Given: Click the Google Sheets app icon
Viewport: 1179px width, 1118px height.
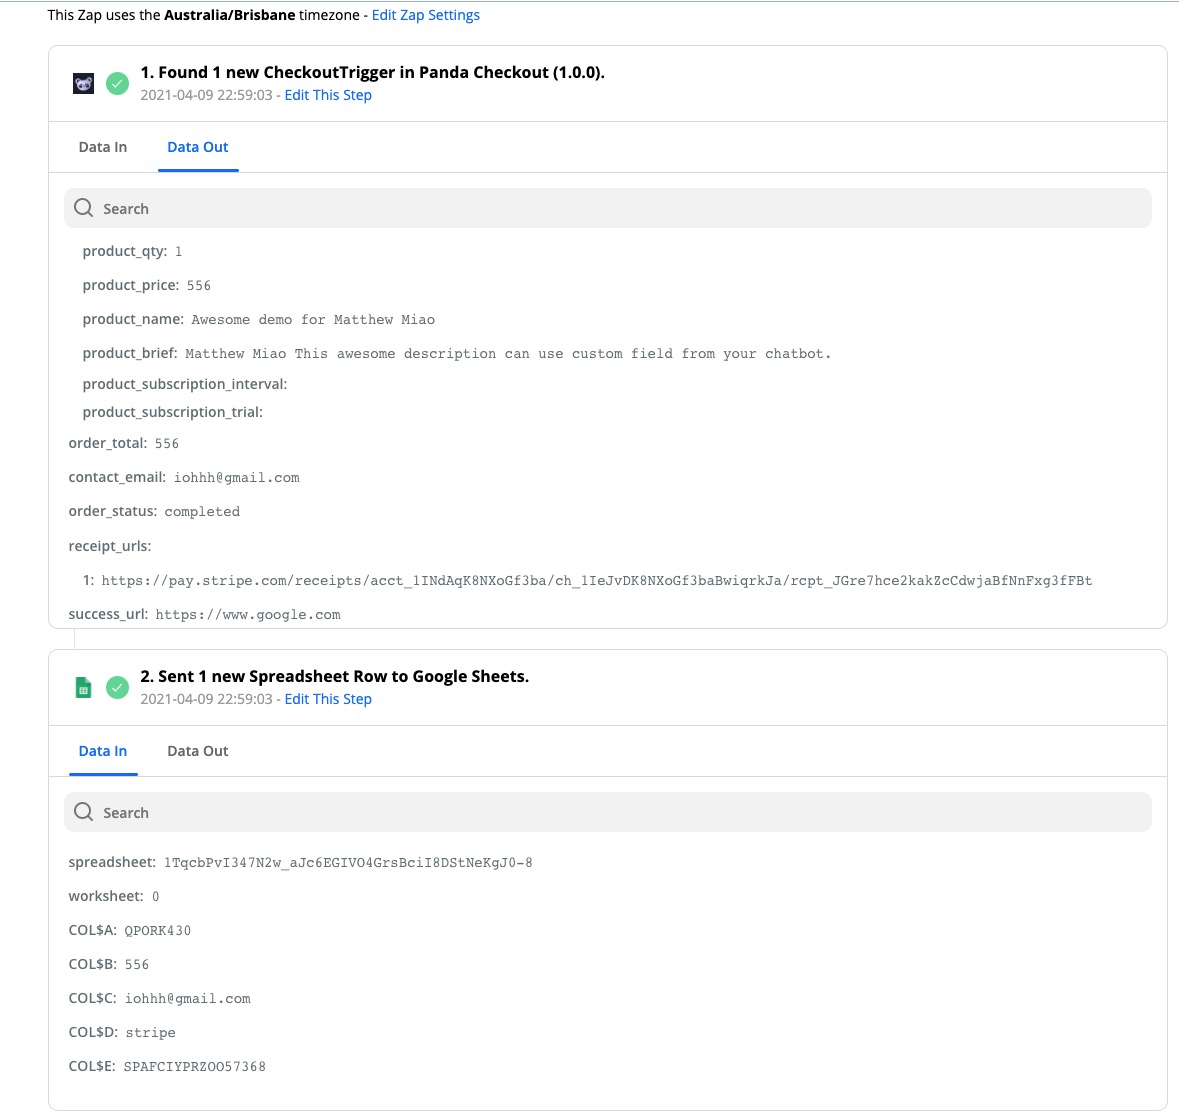Looking at the screenshot, I should [84, 688].
